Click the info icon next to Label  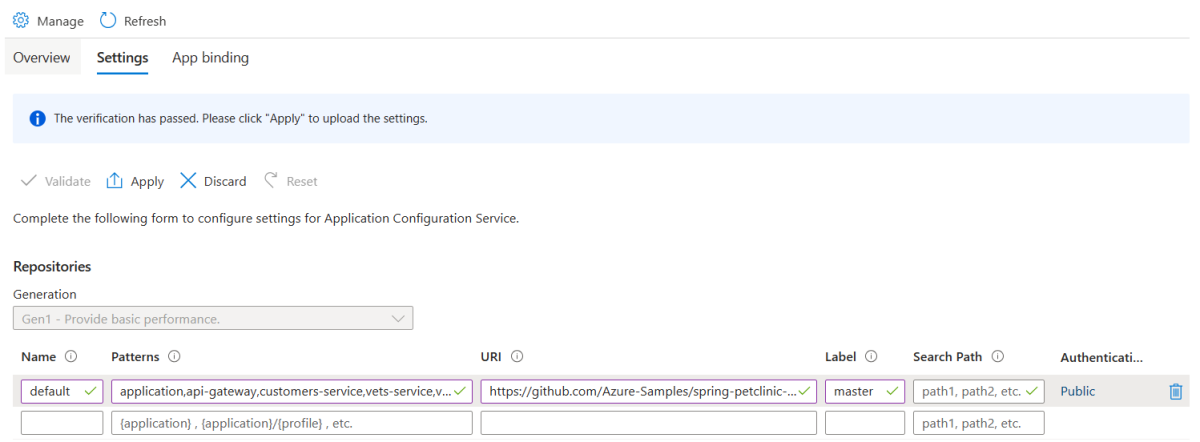tap(871, 357)
